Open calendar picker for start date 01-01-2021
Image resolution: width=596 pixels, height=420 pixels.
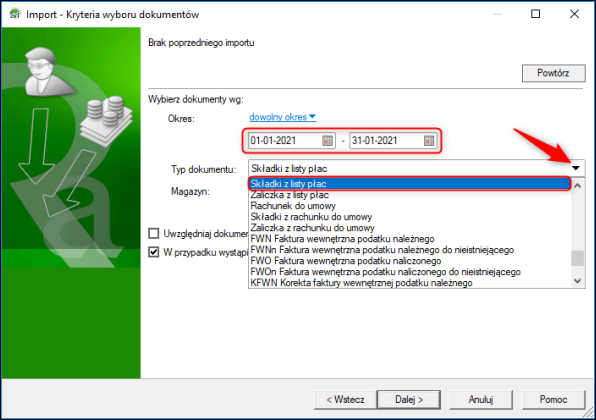point(327,141)
